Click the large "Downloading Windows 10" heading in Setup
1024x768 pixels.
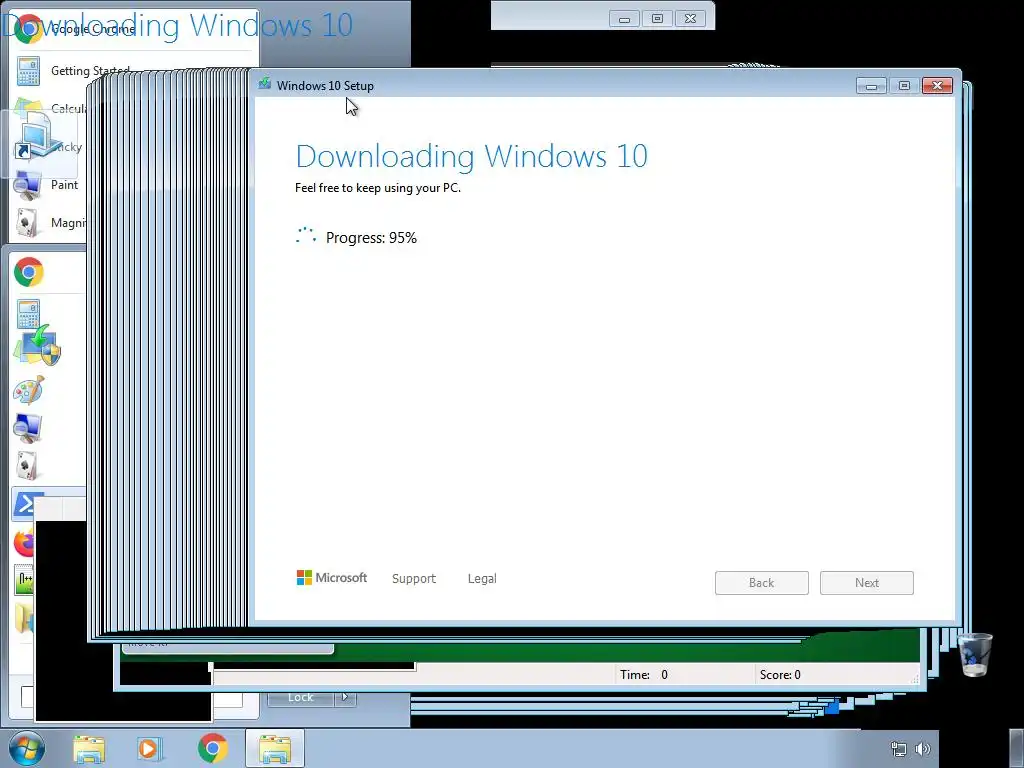(x=472, y=156)
